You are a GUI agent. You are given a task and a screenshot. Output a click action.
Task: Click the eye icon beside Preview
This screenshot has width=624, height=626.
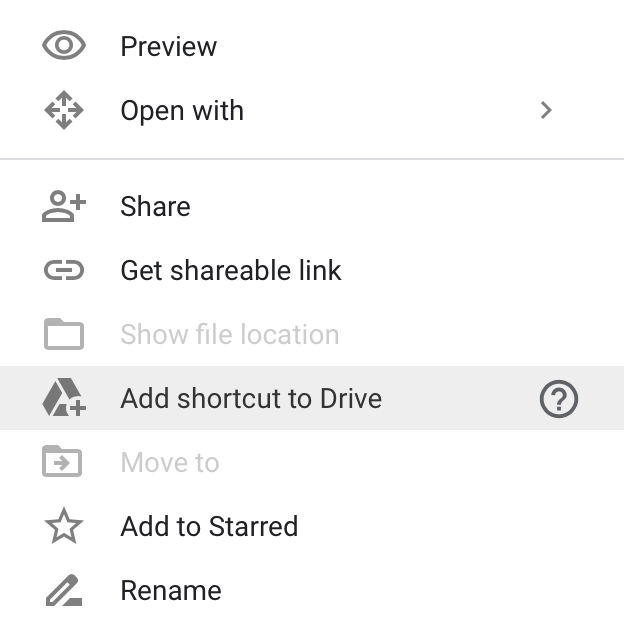pyautogui.click(x=64, y=45)
